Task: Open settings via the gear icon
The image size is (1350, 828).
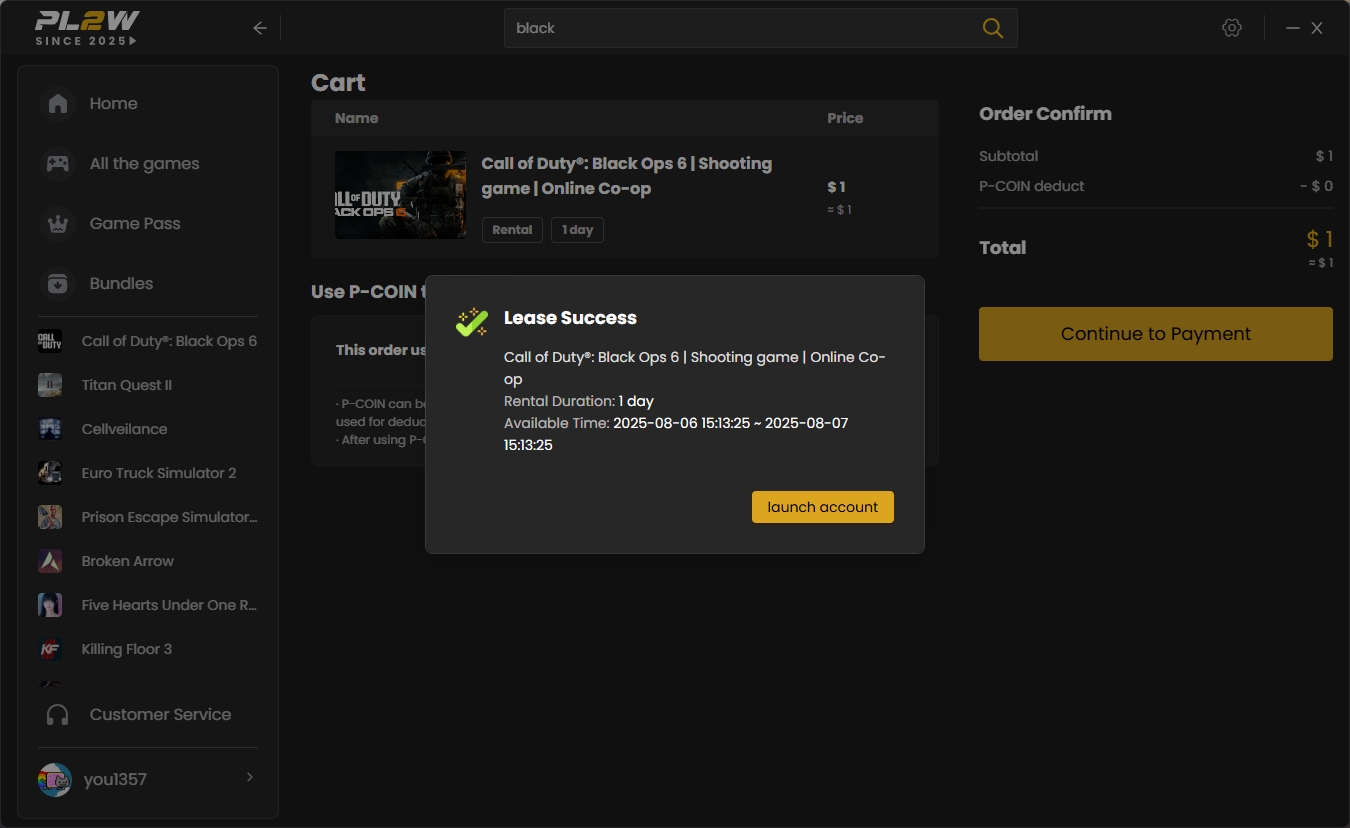Action: pyautogui.click(x=1232, y=28)
